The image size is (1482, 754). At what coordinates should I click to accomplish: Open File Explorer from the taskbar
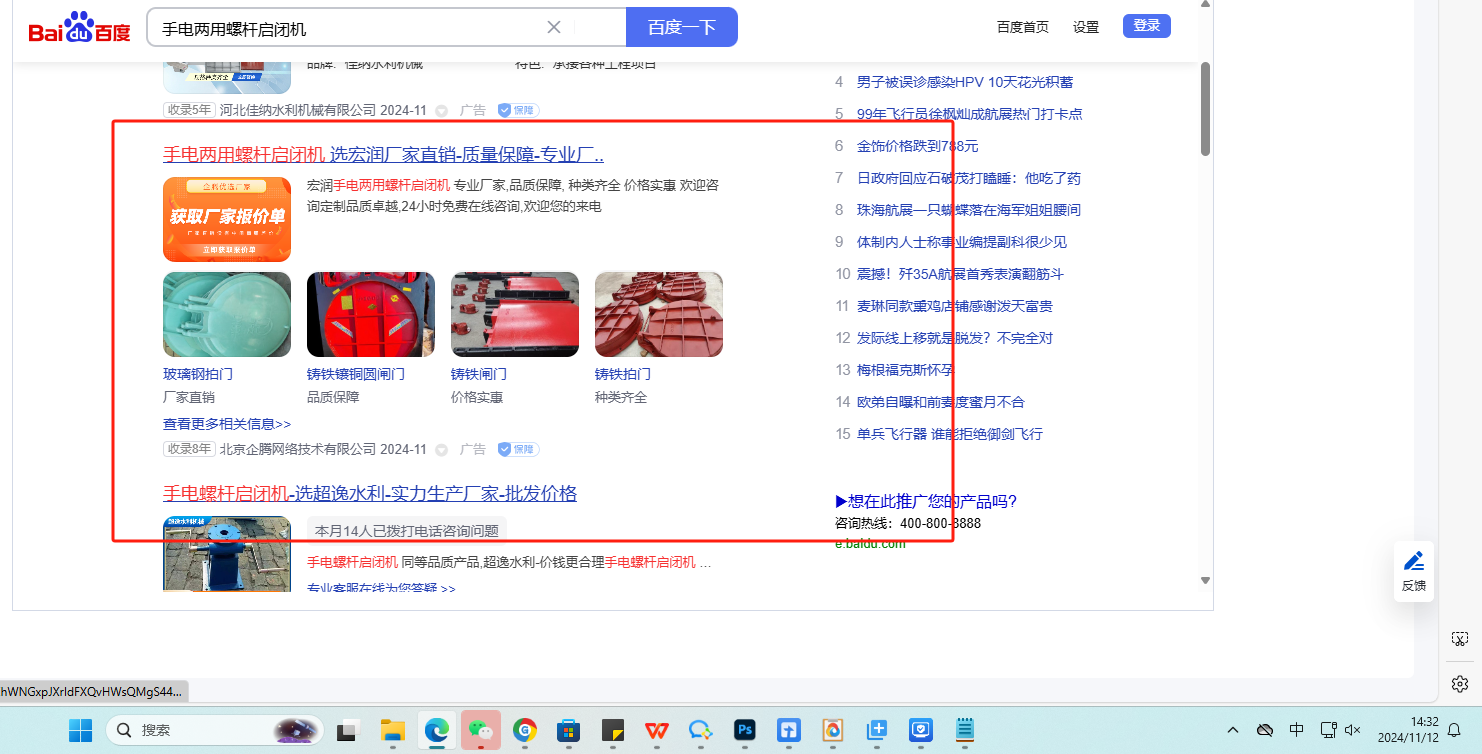tap(392, 731)
